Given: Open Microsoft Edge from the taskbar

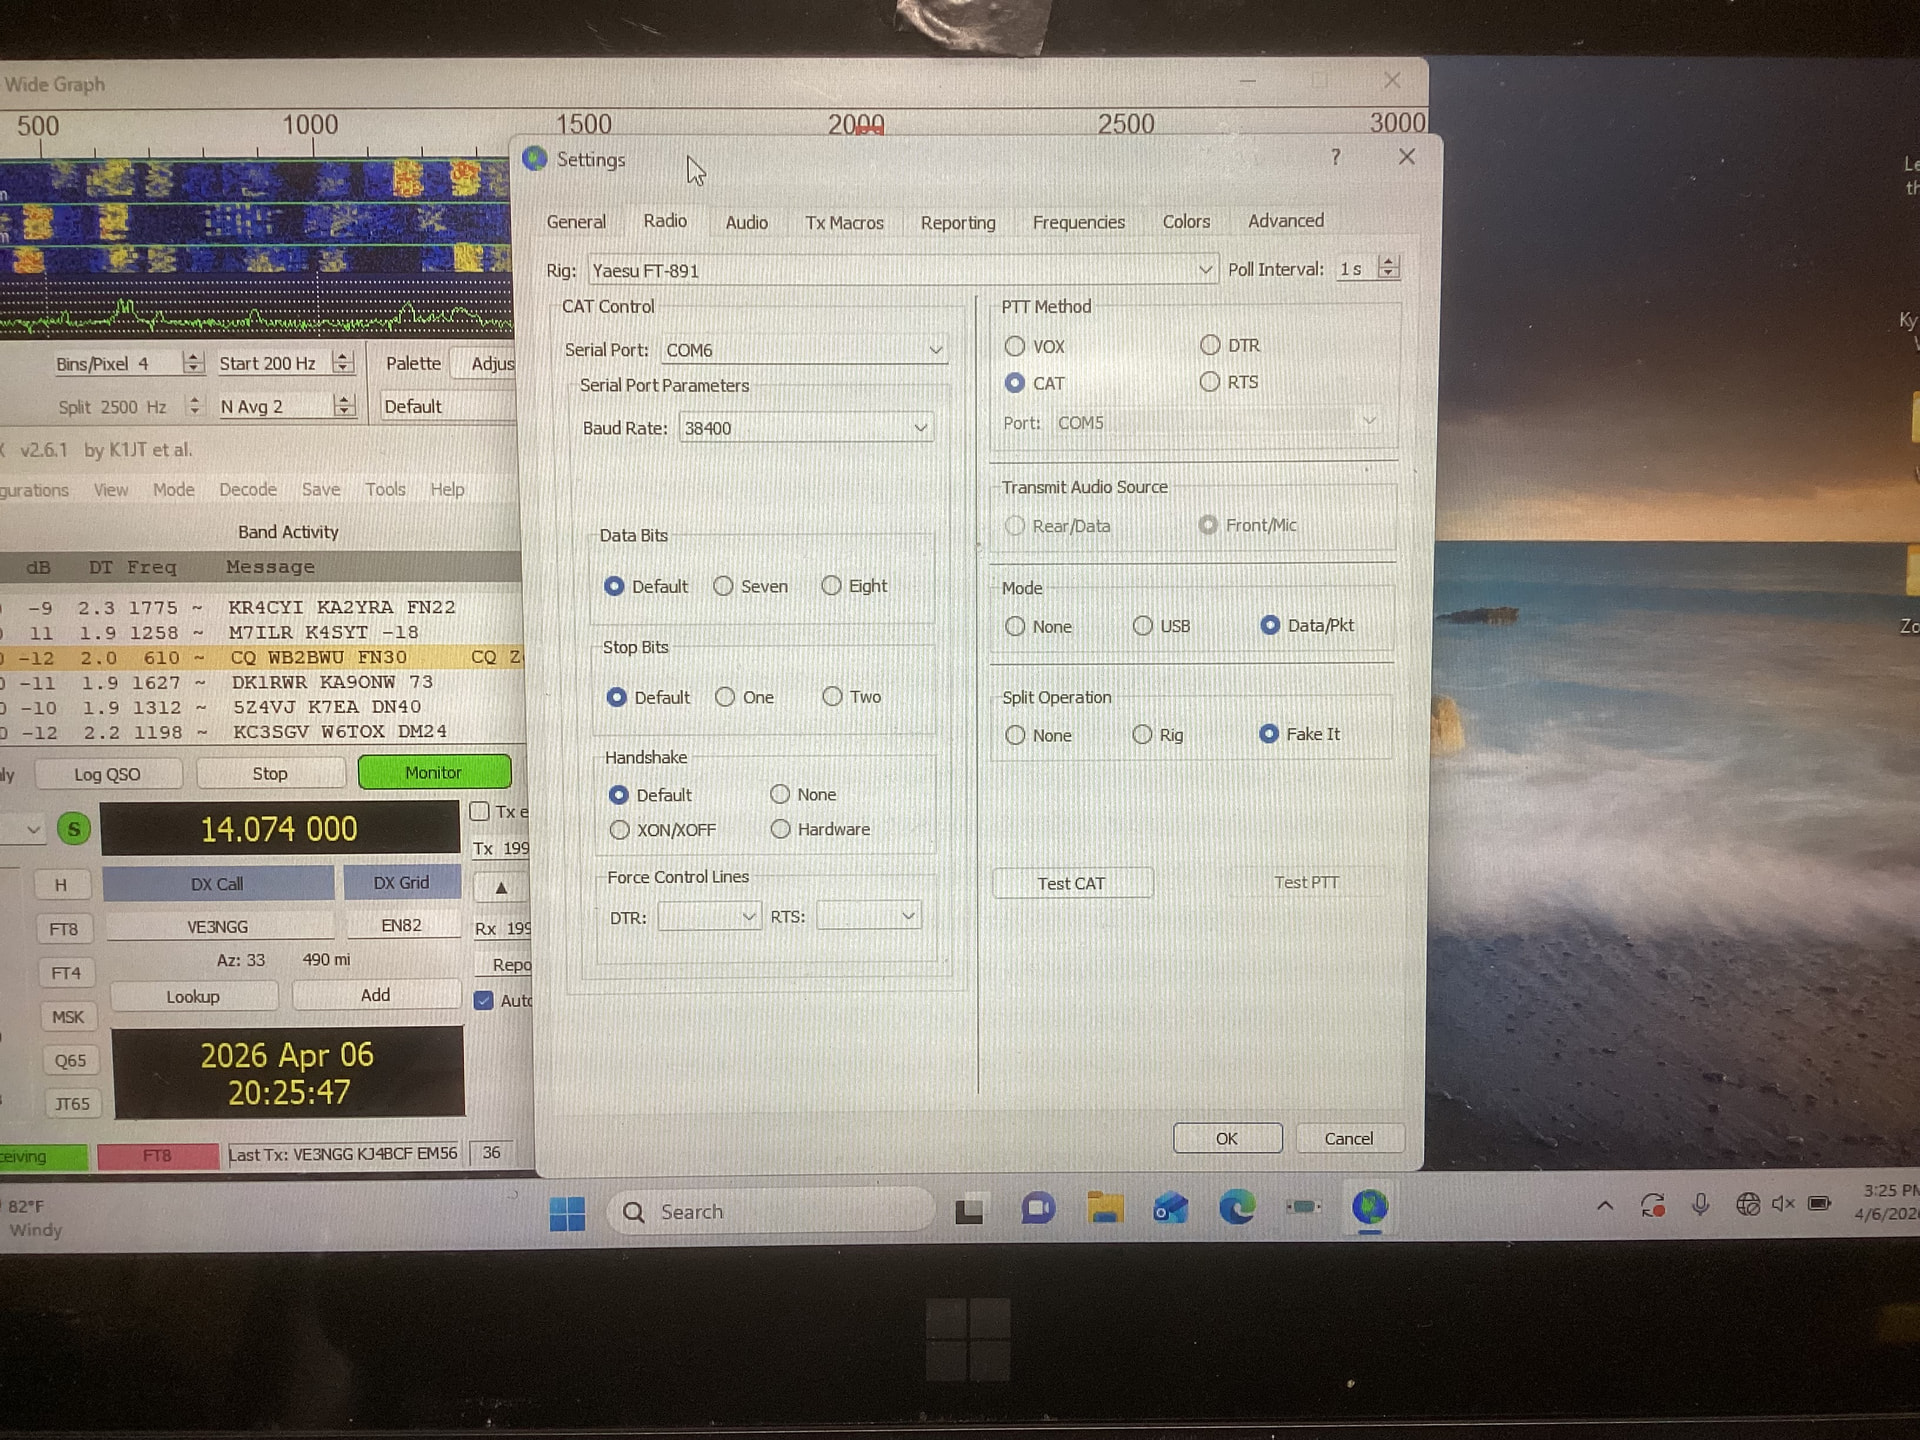Looking at the screenshot, I should pos(1237,1209).
